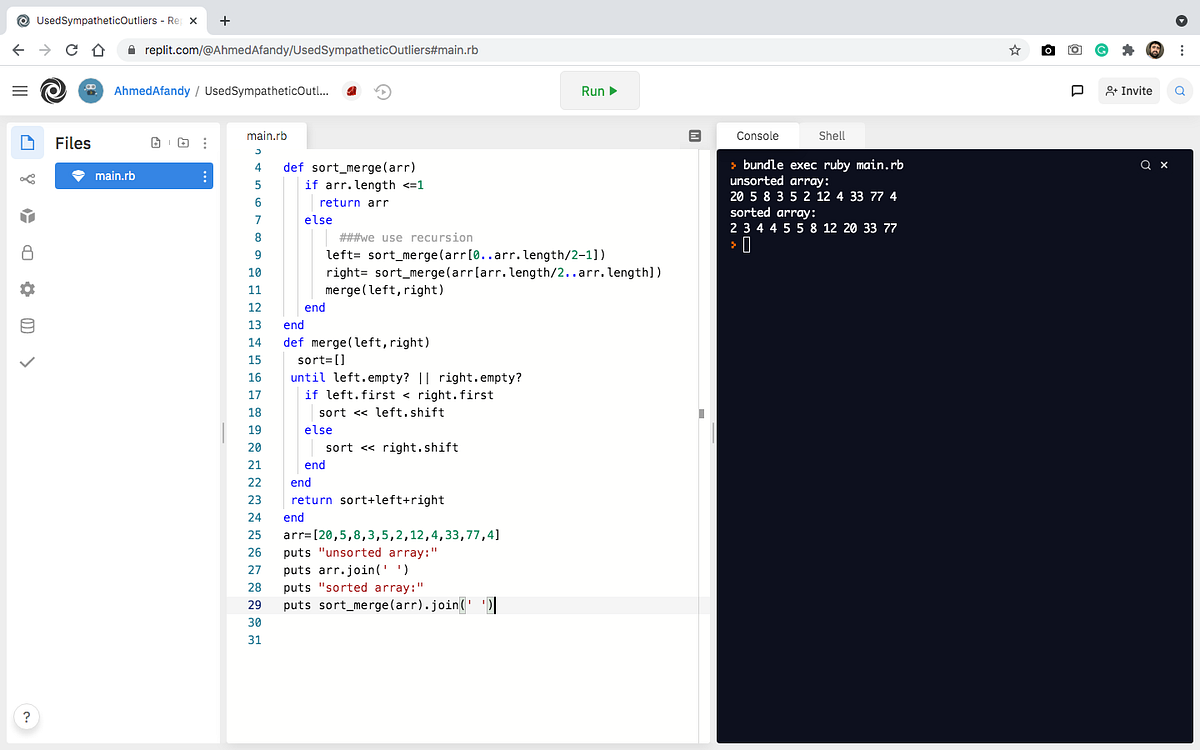This screenshot has height=750, width=1200.
Task: Open the Secrets lock icon
Action: click(x=27, y=251)
